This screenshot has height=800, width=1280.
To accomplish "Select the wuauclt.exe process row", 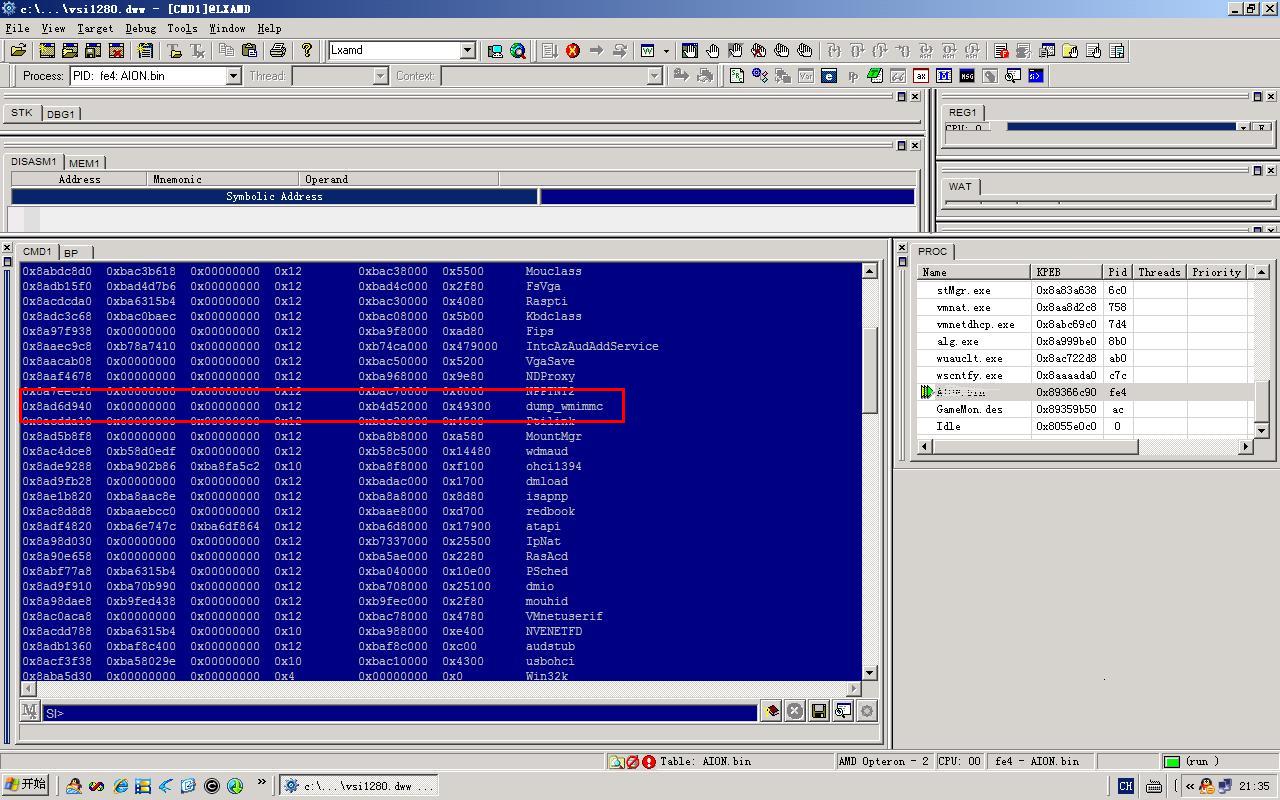I will pyautogui.click(x=1085, y=358).
